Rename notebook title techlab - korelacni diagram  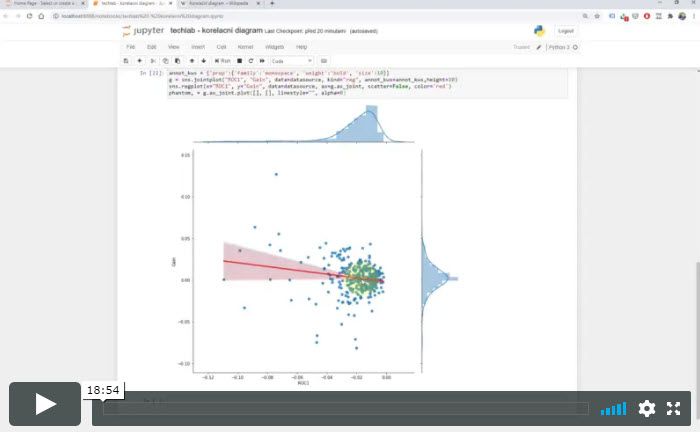(216, 30)
